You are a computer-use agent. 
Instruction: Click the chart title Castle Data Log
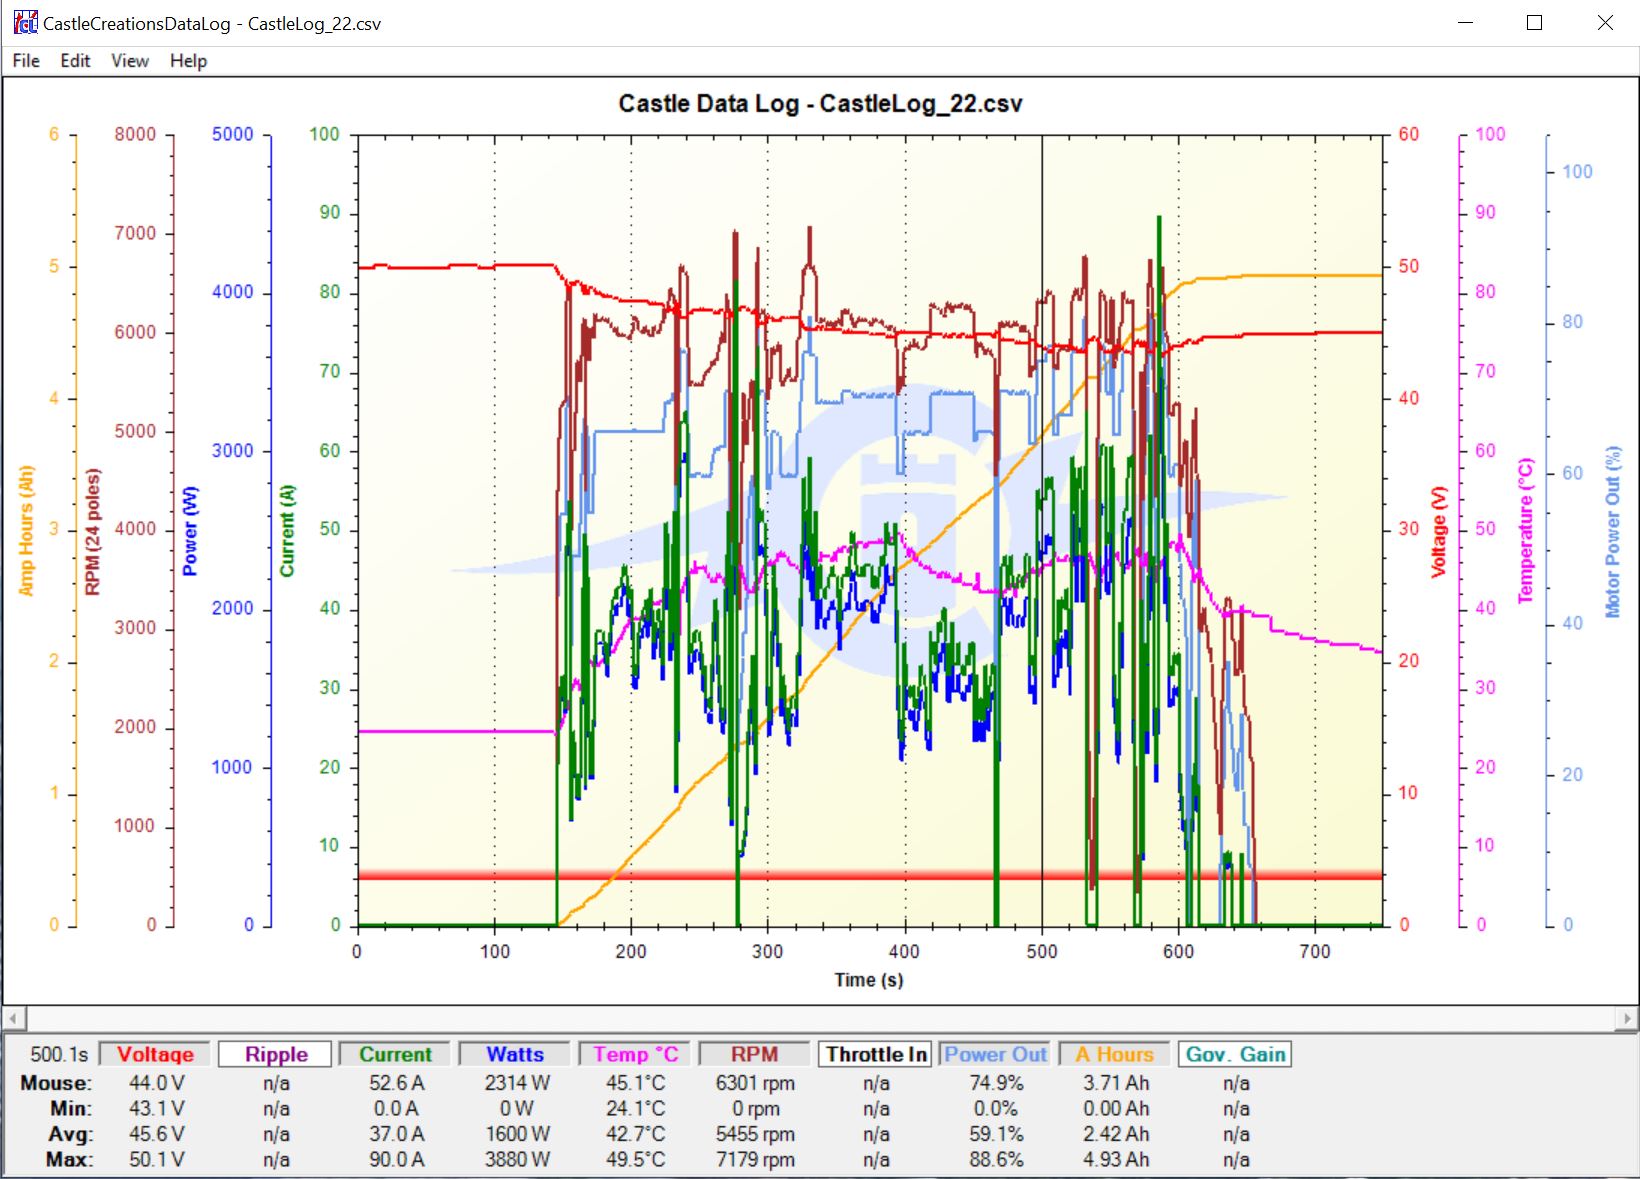(820, 104)
